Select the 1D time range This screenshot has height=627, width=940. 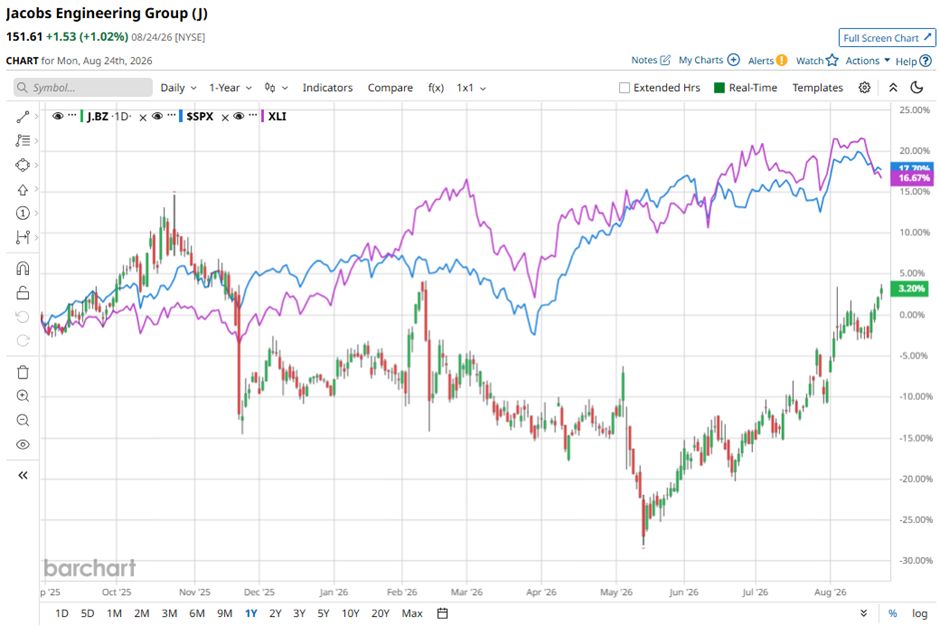(x=62, y=613)
